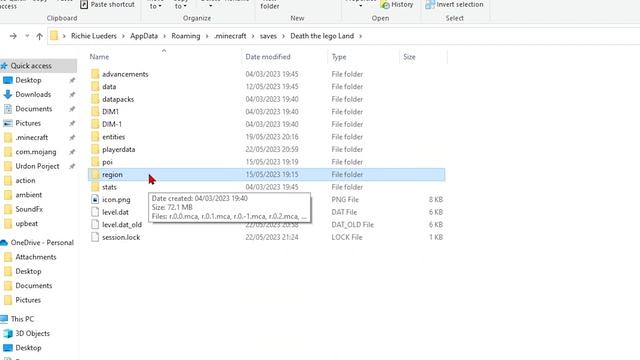Go up one folder level
Image resolution: width=640 pixels, height=360 pixels.
pos(39,36)
